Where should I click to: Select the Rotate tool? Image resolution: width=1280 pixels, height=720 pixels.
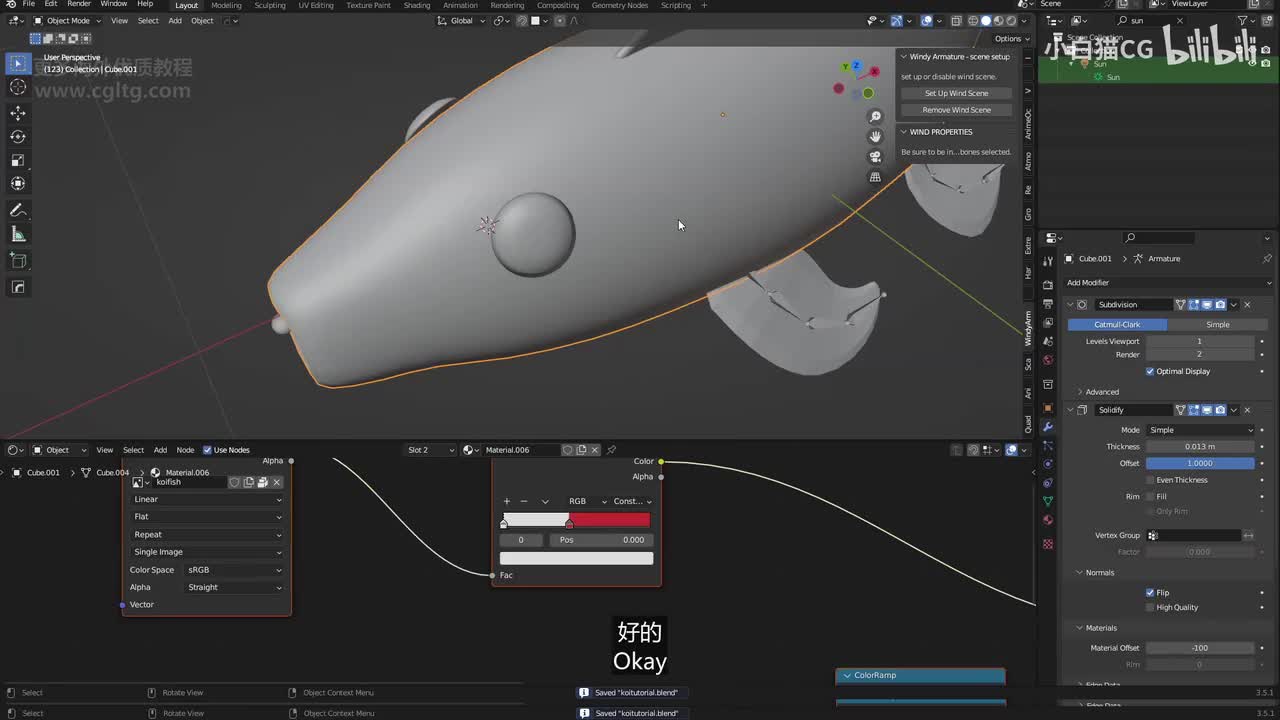pos(18,137)
